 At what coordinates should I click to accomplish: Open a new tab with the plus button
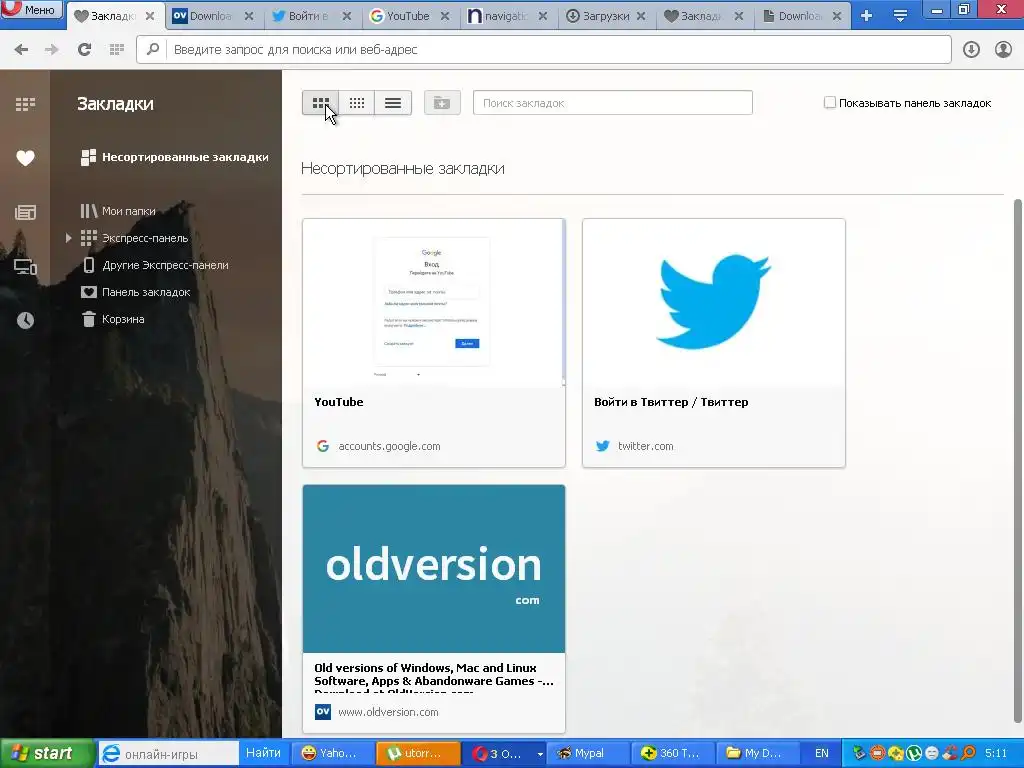(x=867, y=16)
